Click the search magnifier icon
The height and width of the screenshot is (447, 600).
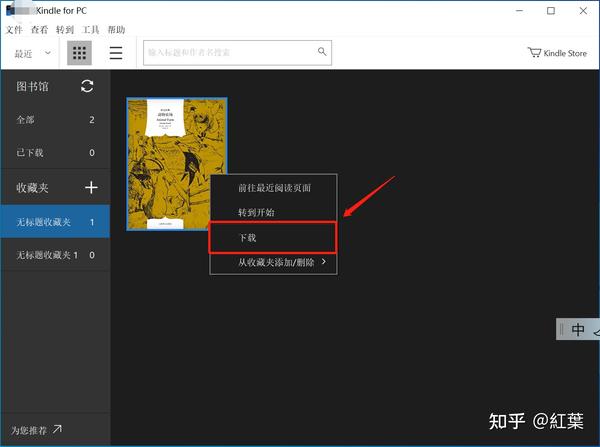click(322, 52)
